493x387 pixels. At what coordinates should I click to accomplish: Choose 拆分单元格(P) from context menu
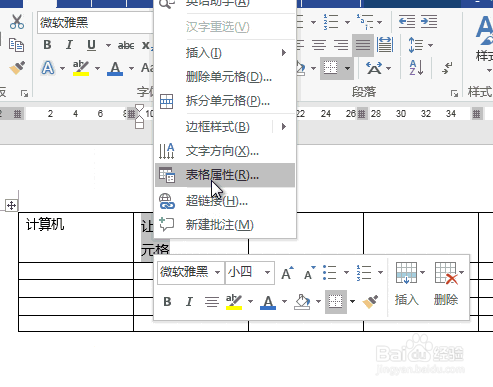[225, 101]
